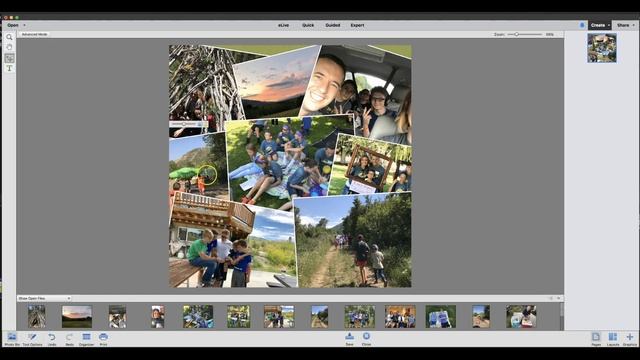Select the ninth Photo Bin thumbnail, outdoor group

[360, 317]
